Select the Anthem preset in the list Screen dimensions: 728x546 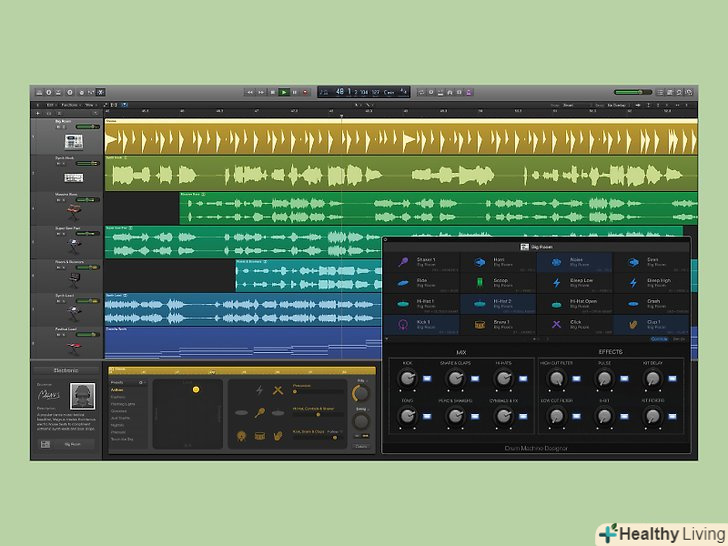(x=119, y=390)
